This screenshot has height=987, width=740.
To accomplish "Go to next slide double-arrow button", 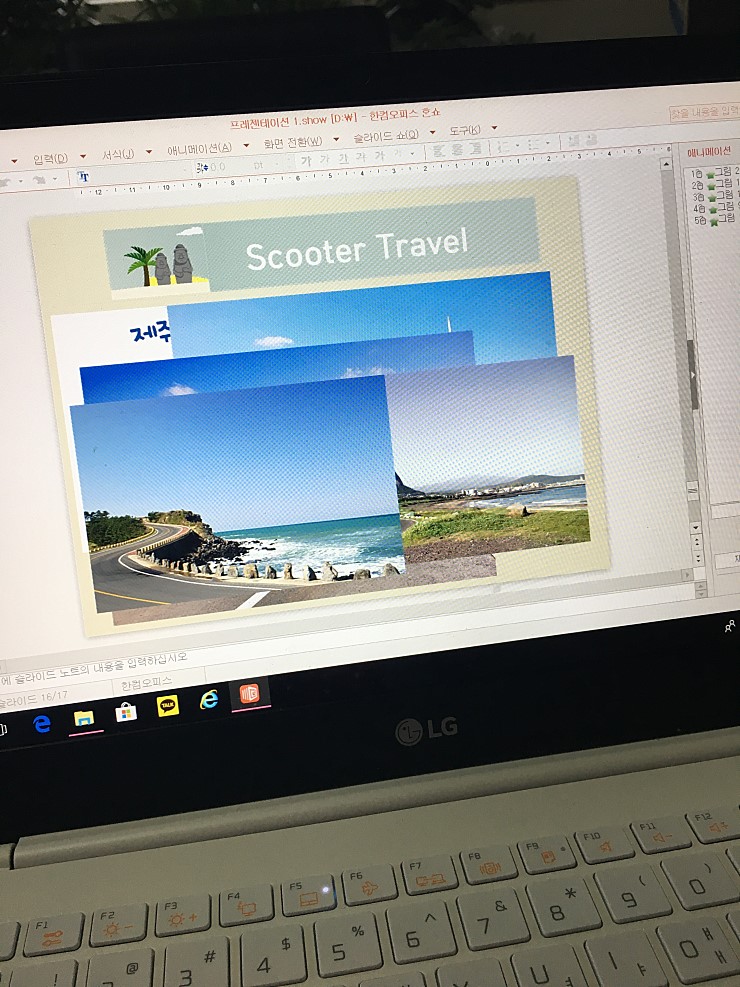I will coord(698,556).
